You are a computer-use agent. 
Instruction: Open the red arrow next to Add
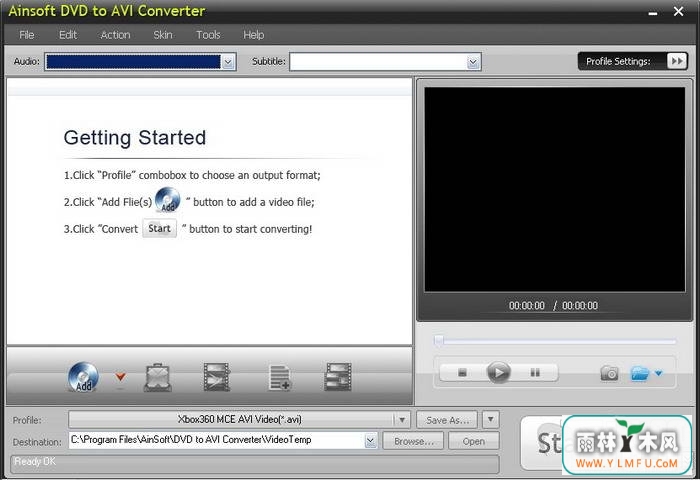120,377
